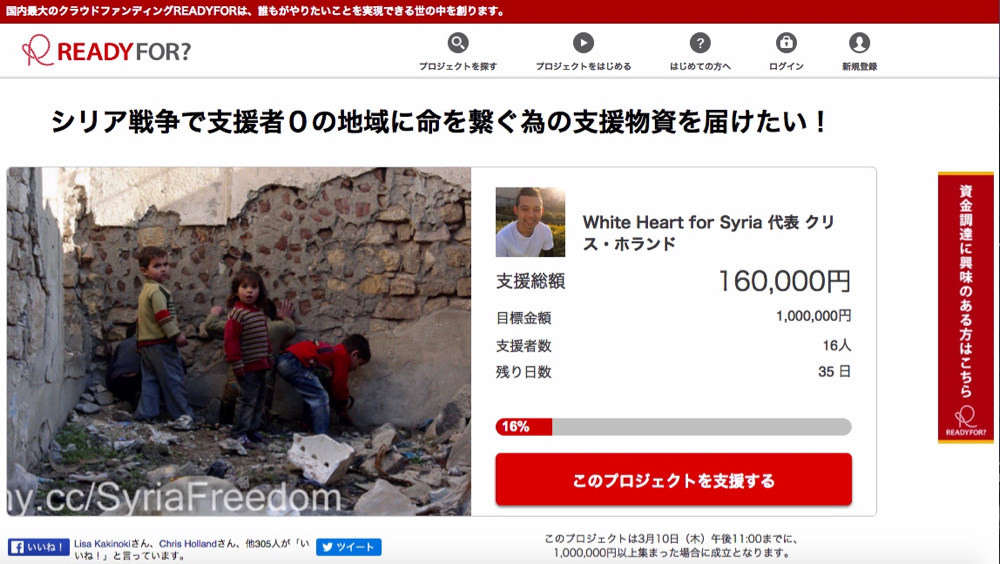Viewport: 1000px width, 564px height.
Task: Click このプロジェクトを支援する button
Action: point(673,480)
